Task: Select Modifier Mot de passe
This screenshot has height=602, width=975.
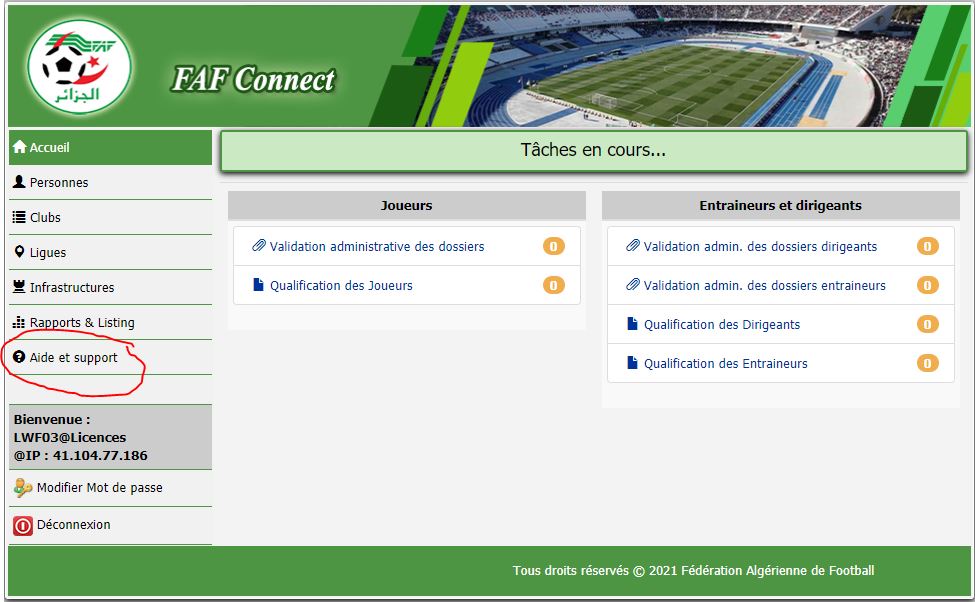Action: click(x=99, y=488)
